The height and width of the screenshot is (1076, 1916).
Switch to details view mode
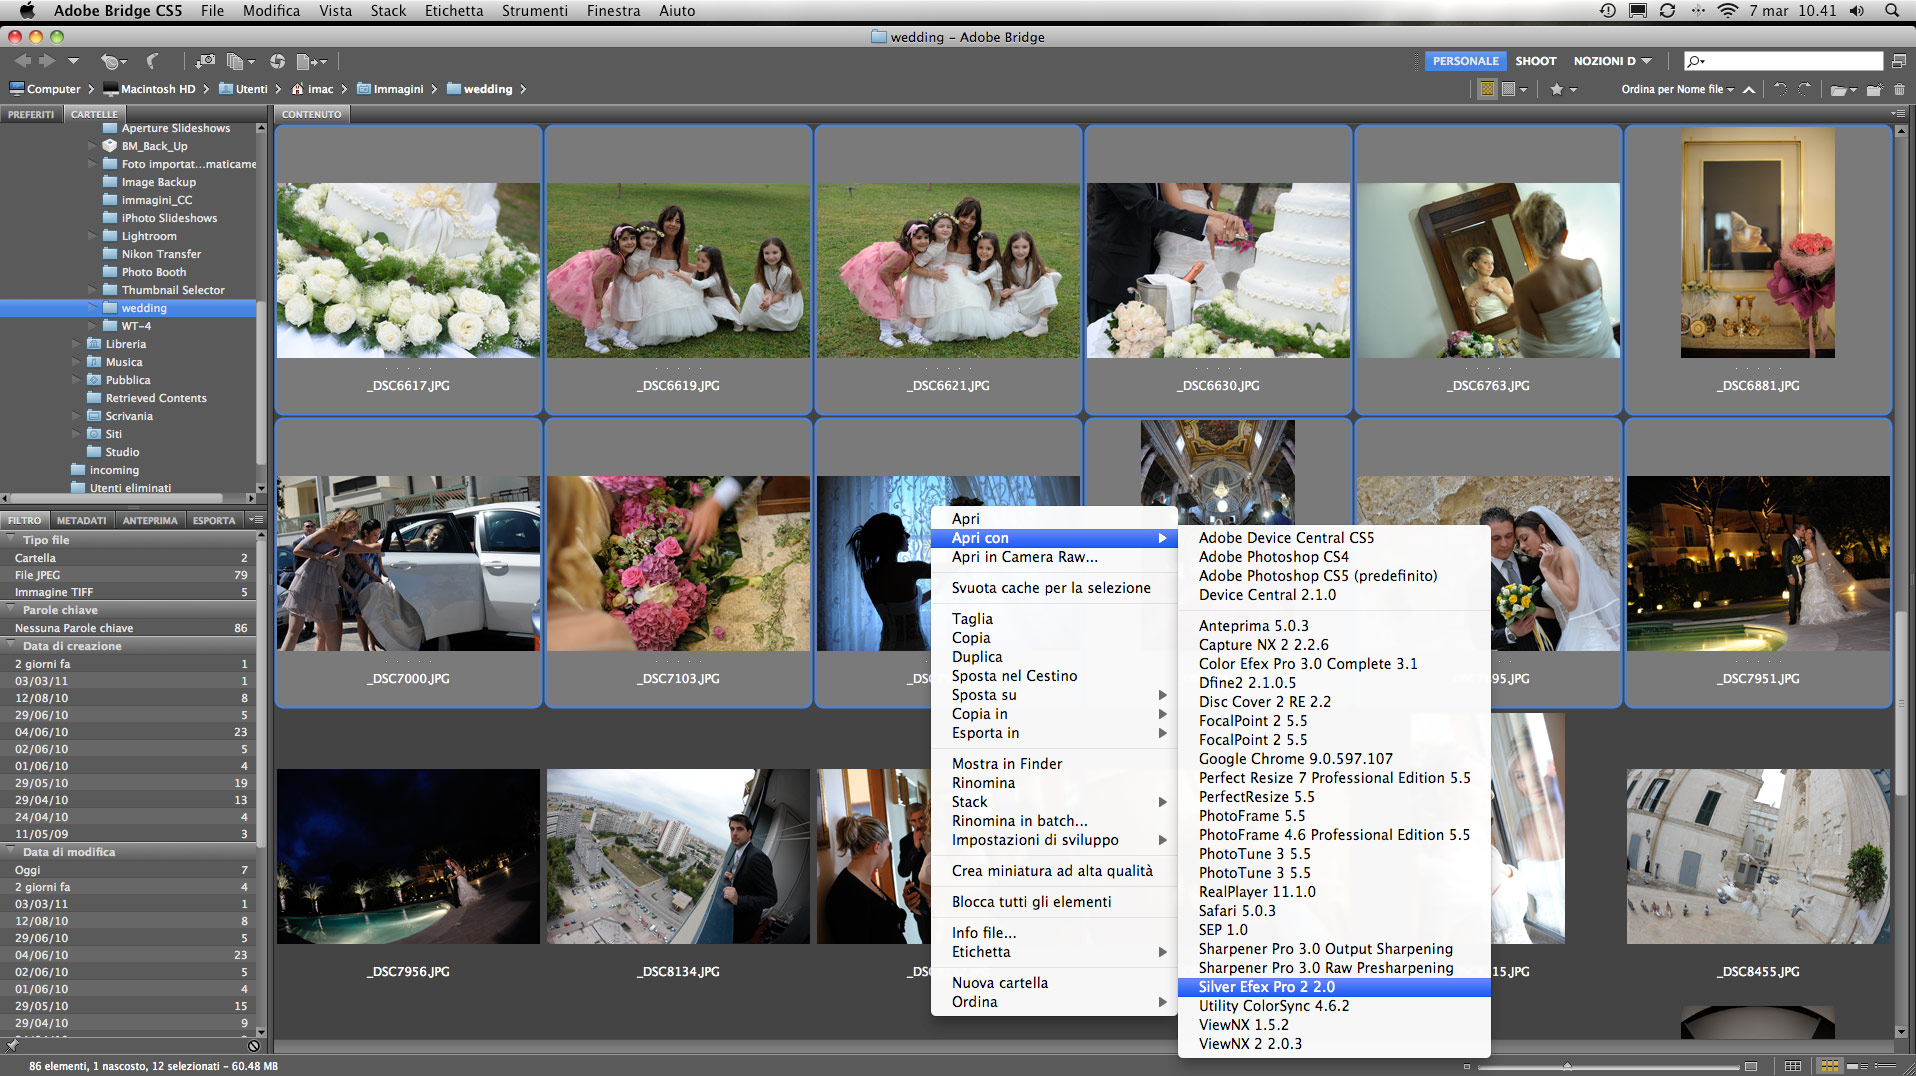(x=1858, y=1066)
